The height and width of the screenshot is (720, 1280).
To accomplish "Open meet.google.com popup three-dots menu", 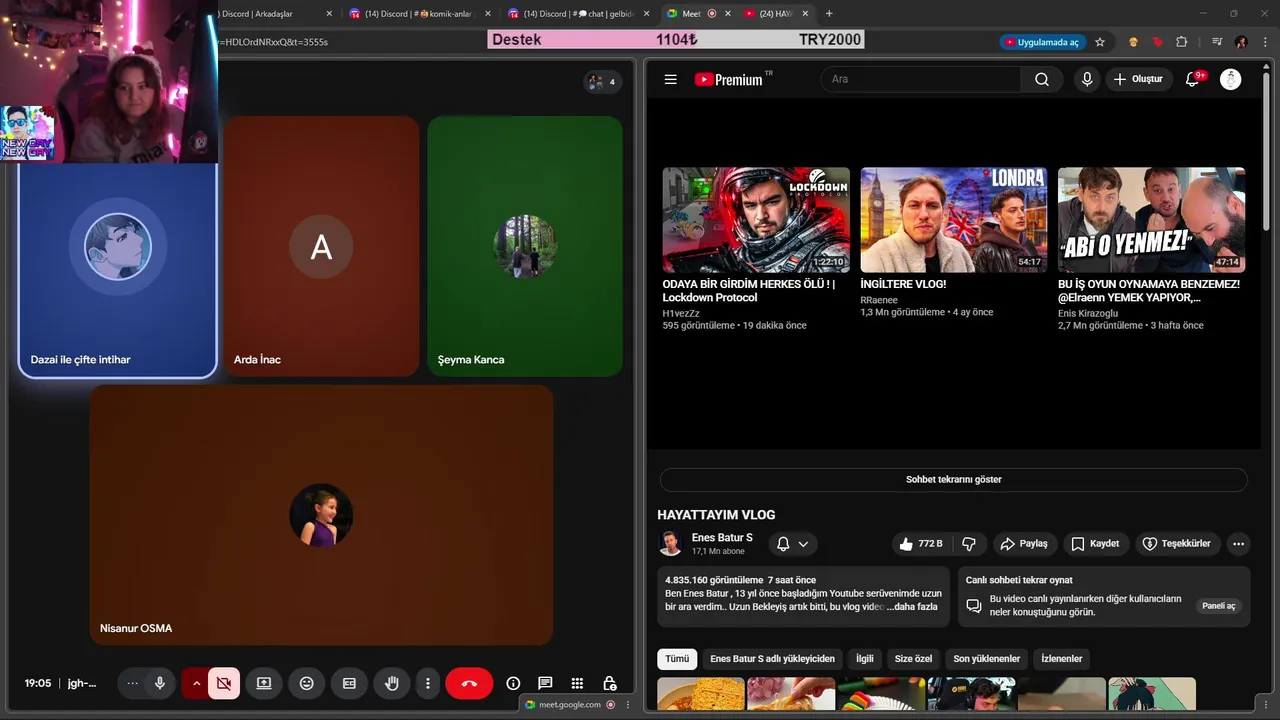I will 626,704.
